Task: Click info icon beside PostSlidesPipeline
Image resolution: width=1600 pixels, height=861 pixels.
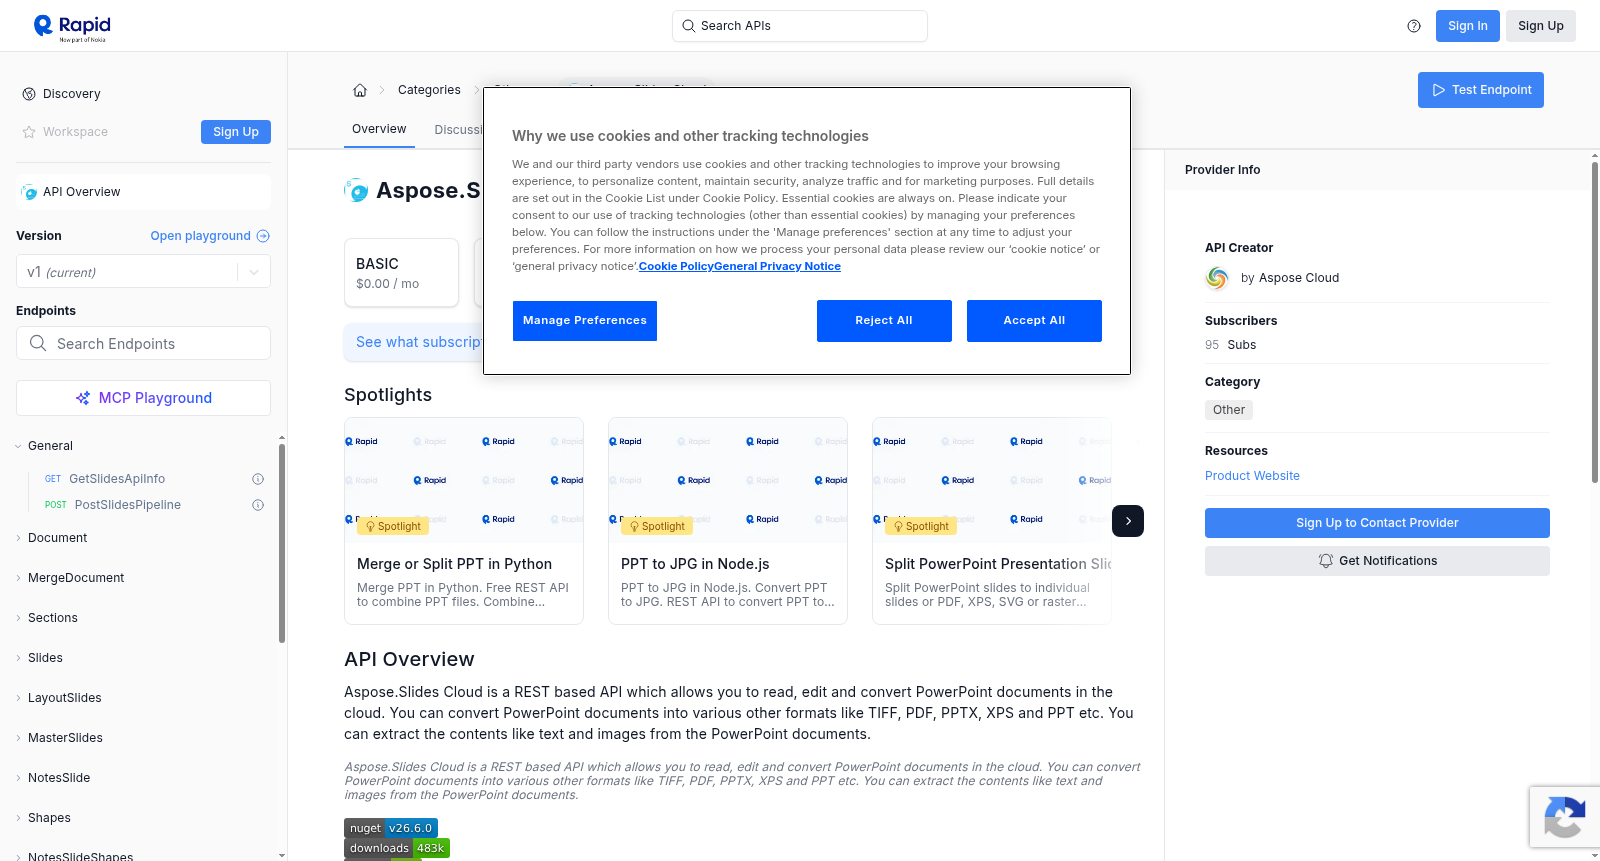Action: (x=258, y=505)
